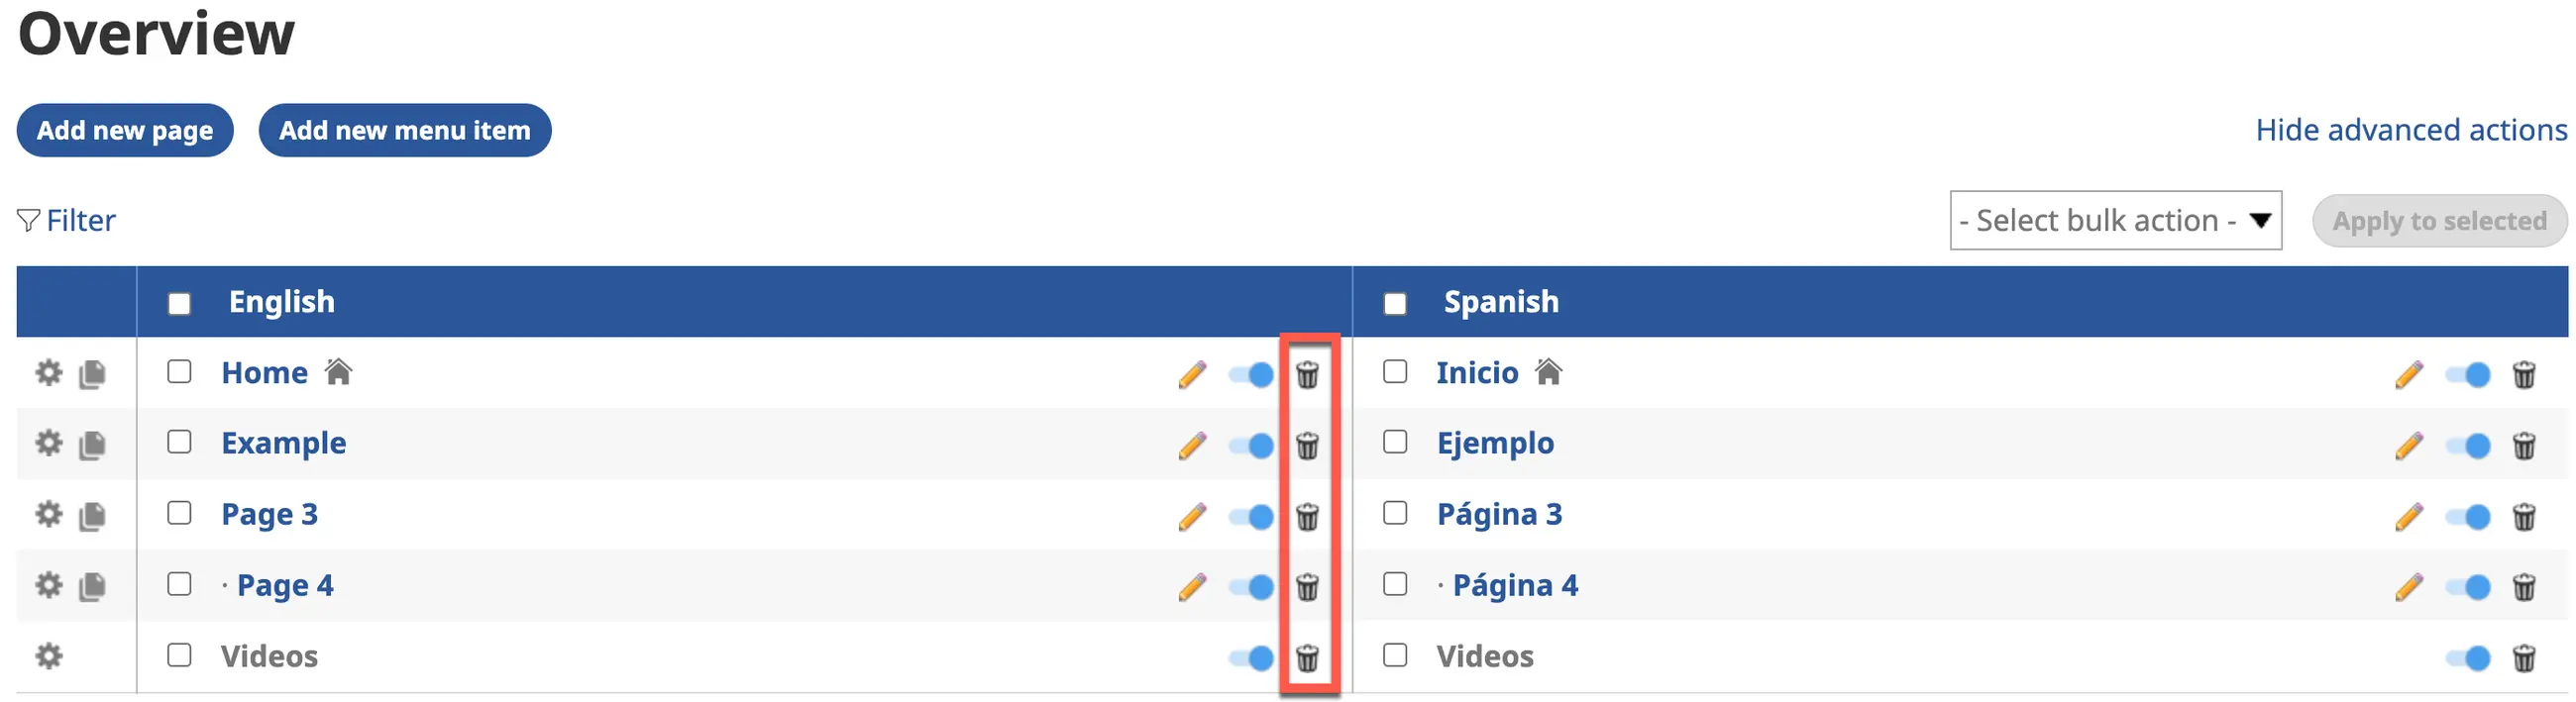This screenshot has width=2576, height=702.
Task: Open the Select bulk action dropdown
Action: click(2114, 220)
